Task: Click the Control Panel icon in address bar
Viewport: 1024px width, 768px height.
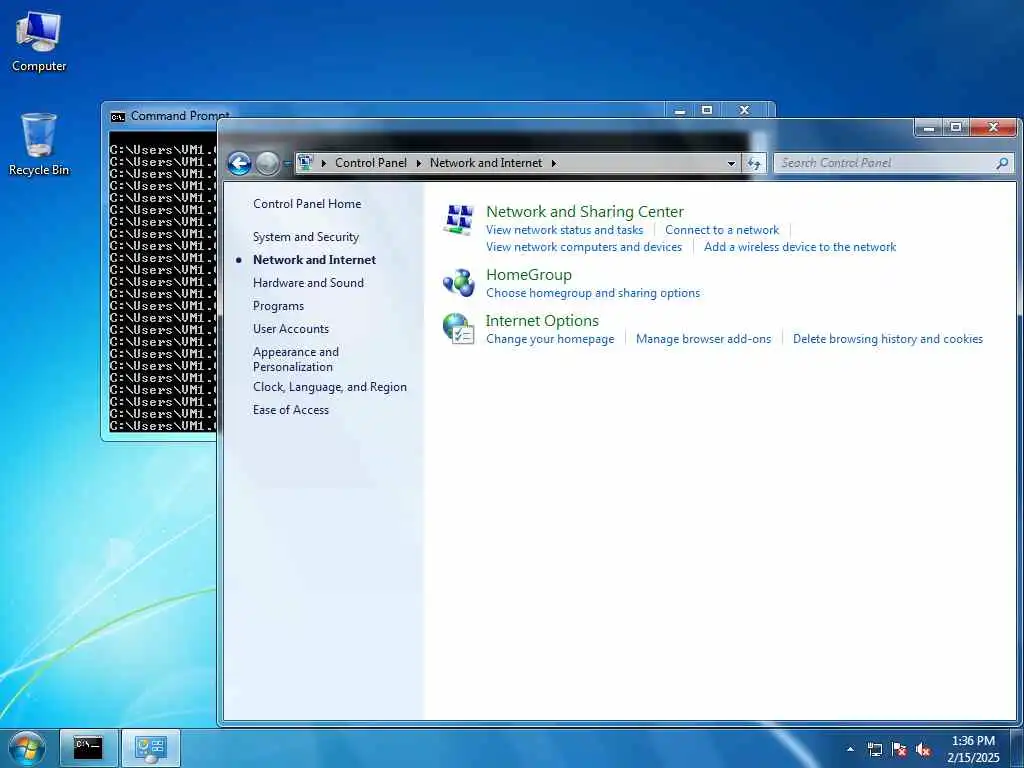Action: coord(306,163)
